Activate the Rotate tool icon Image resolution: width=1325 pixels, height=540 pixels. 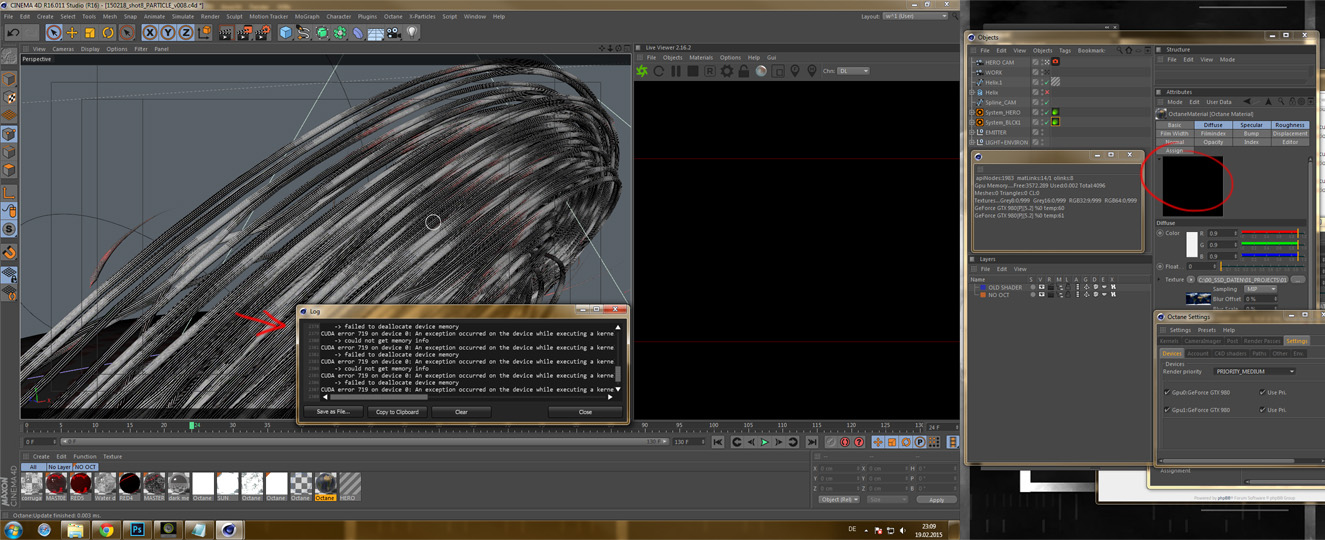pos(108,33)
